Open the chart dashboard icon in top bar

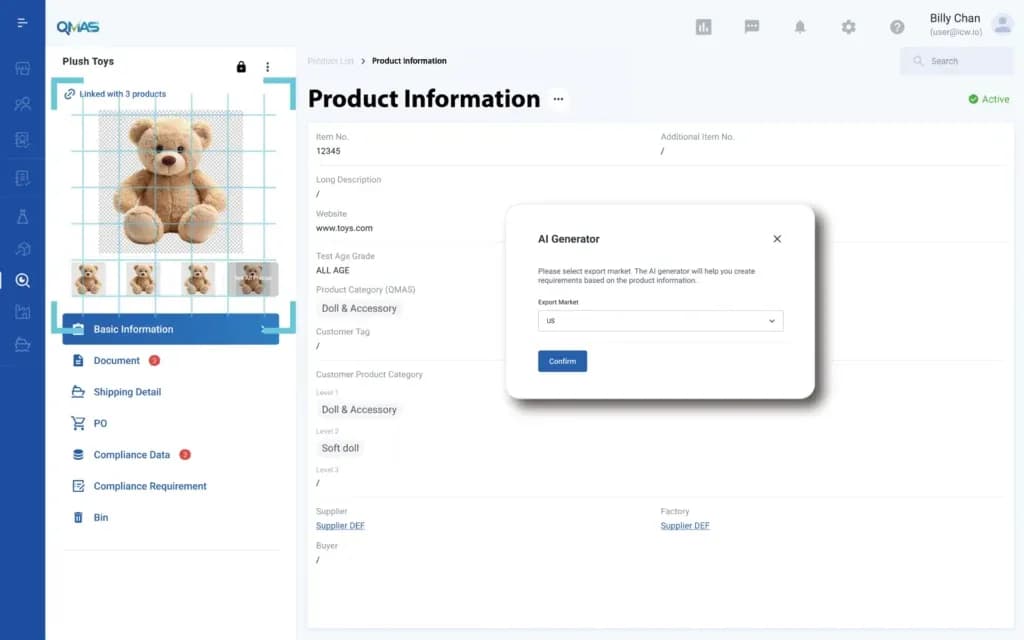(703, 27)
